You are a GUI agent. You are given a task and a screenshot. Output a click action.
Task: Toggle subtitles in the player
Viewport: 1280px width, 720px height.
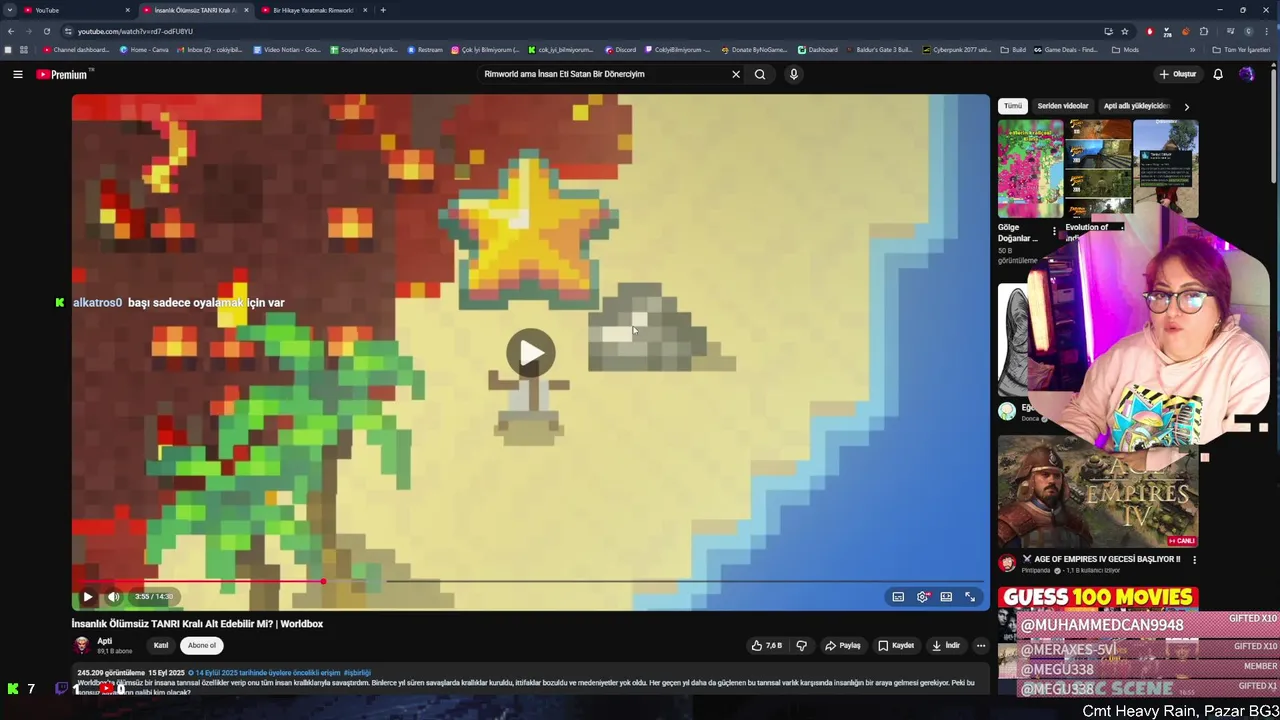pos(898,597)
